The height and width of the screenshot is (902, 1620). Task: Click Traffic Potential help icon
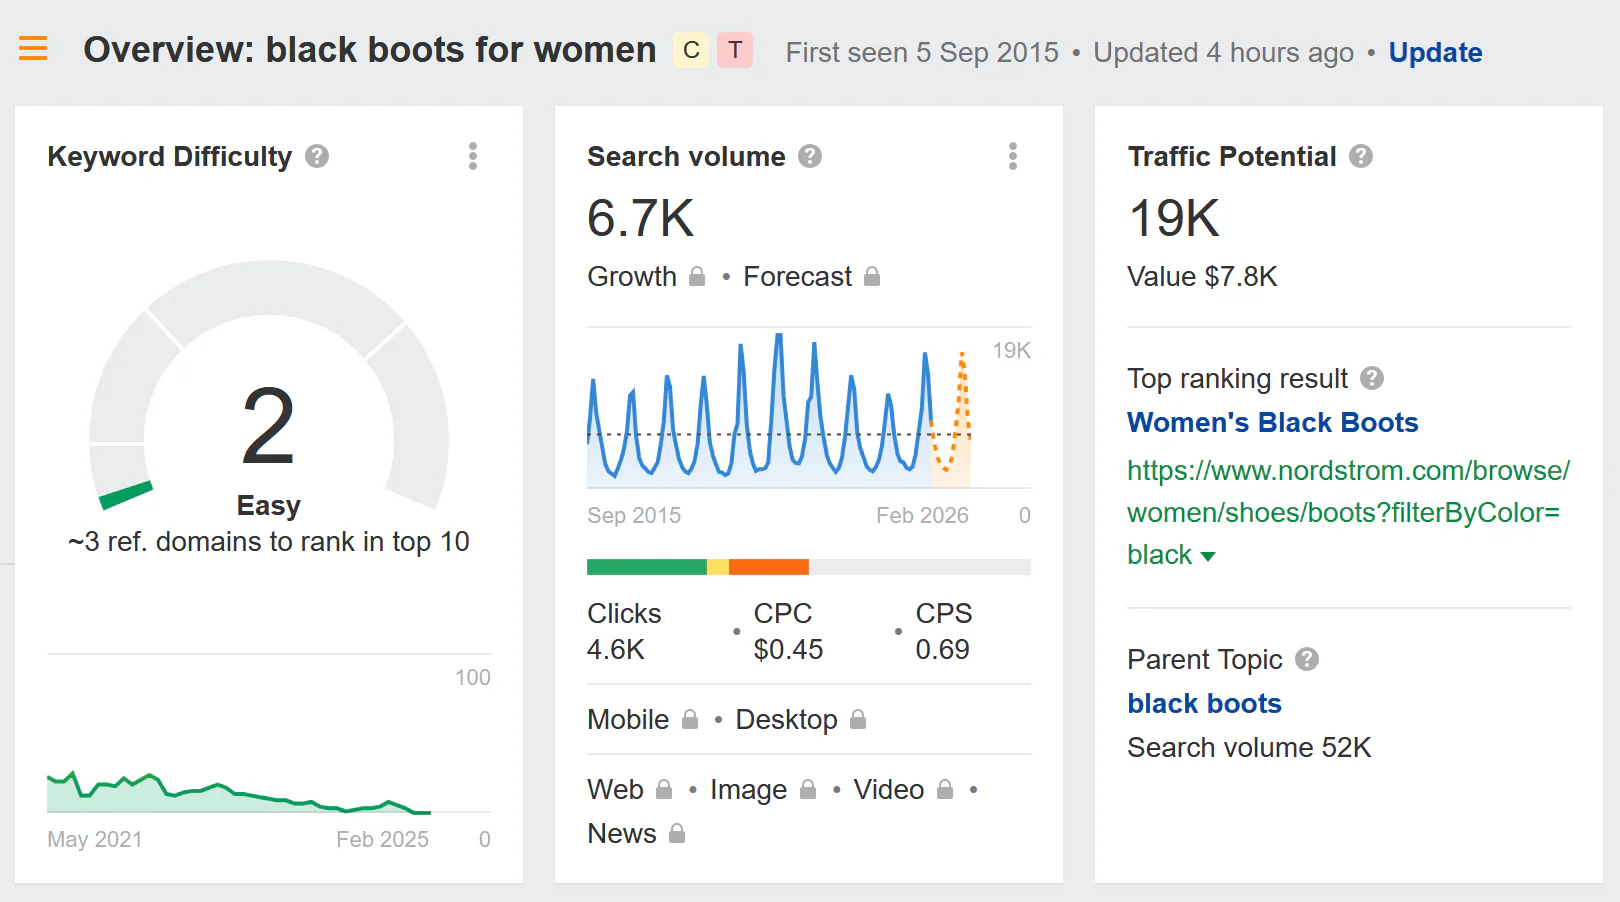coord(1360,157)
